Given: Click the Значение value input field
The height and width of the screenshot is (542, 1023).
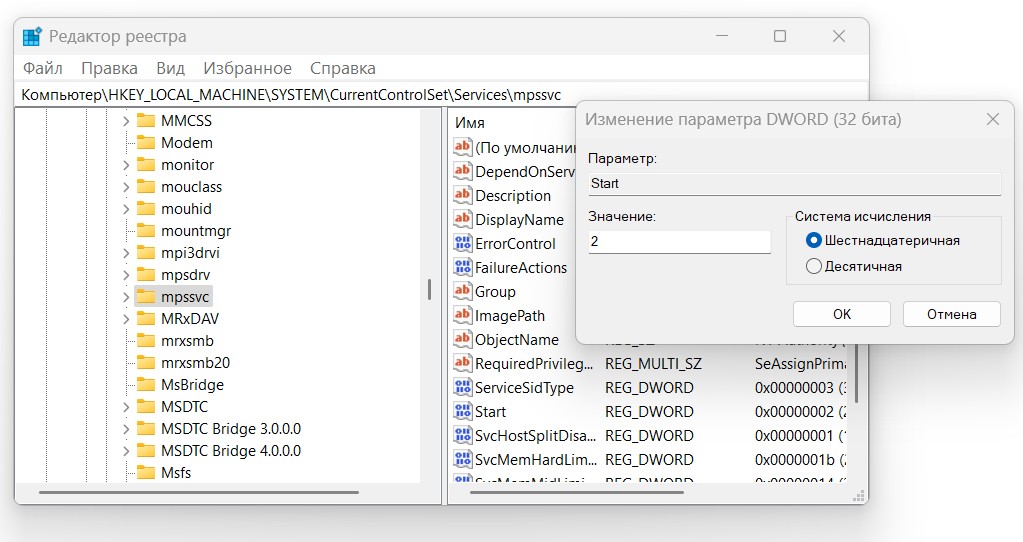Looking at the screenshot, I should coord(679,241).
